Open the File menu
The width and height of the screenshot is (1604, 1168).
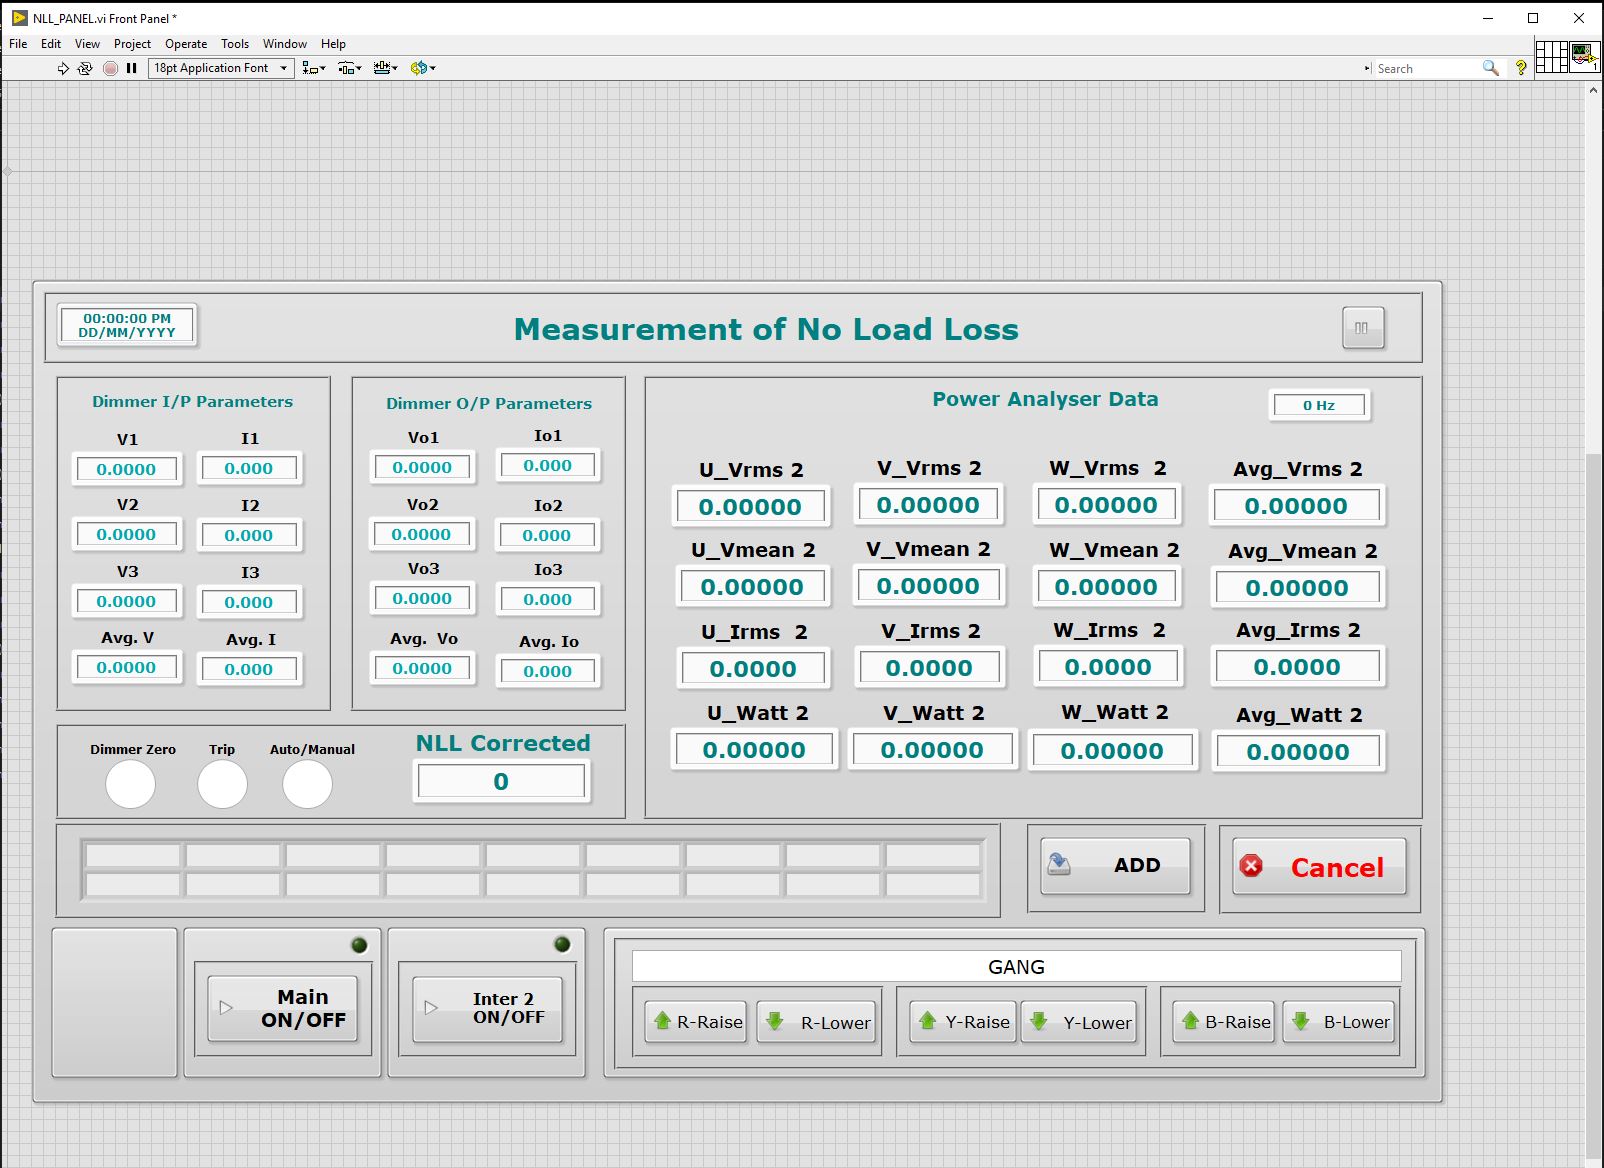[x=18, y=44]
